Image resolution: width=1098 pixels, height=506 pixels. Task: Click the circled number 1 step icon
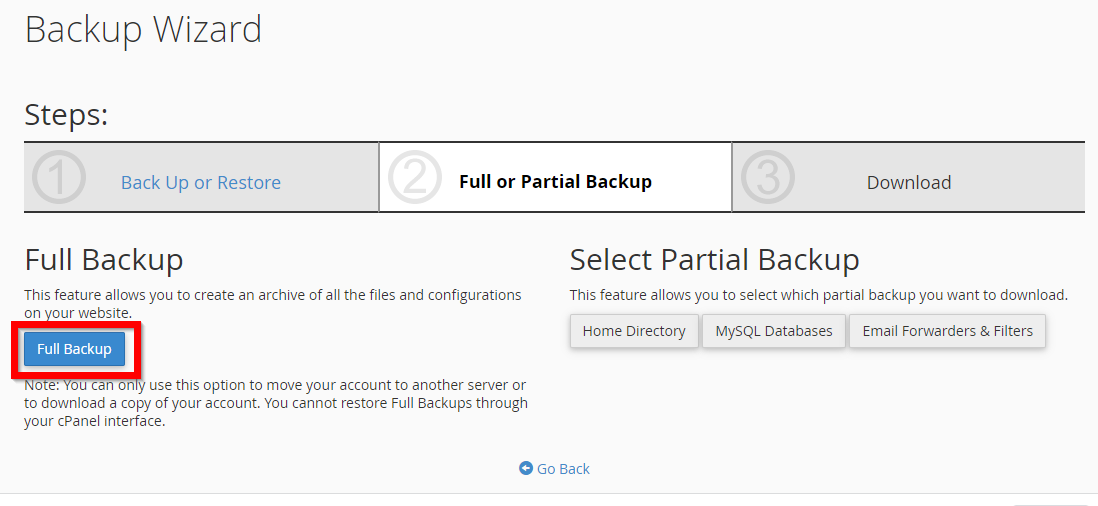59,177
